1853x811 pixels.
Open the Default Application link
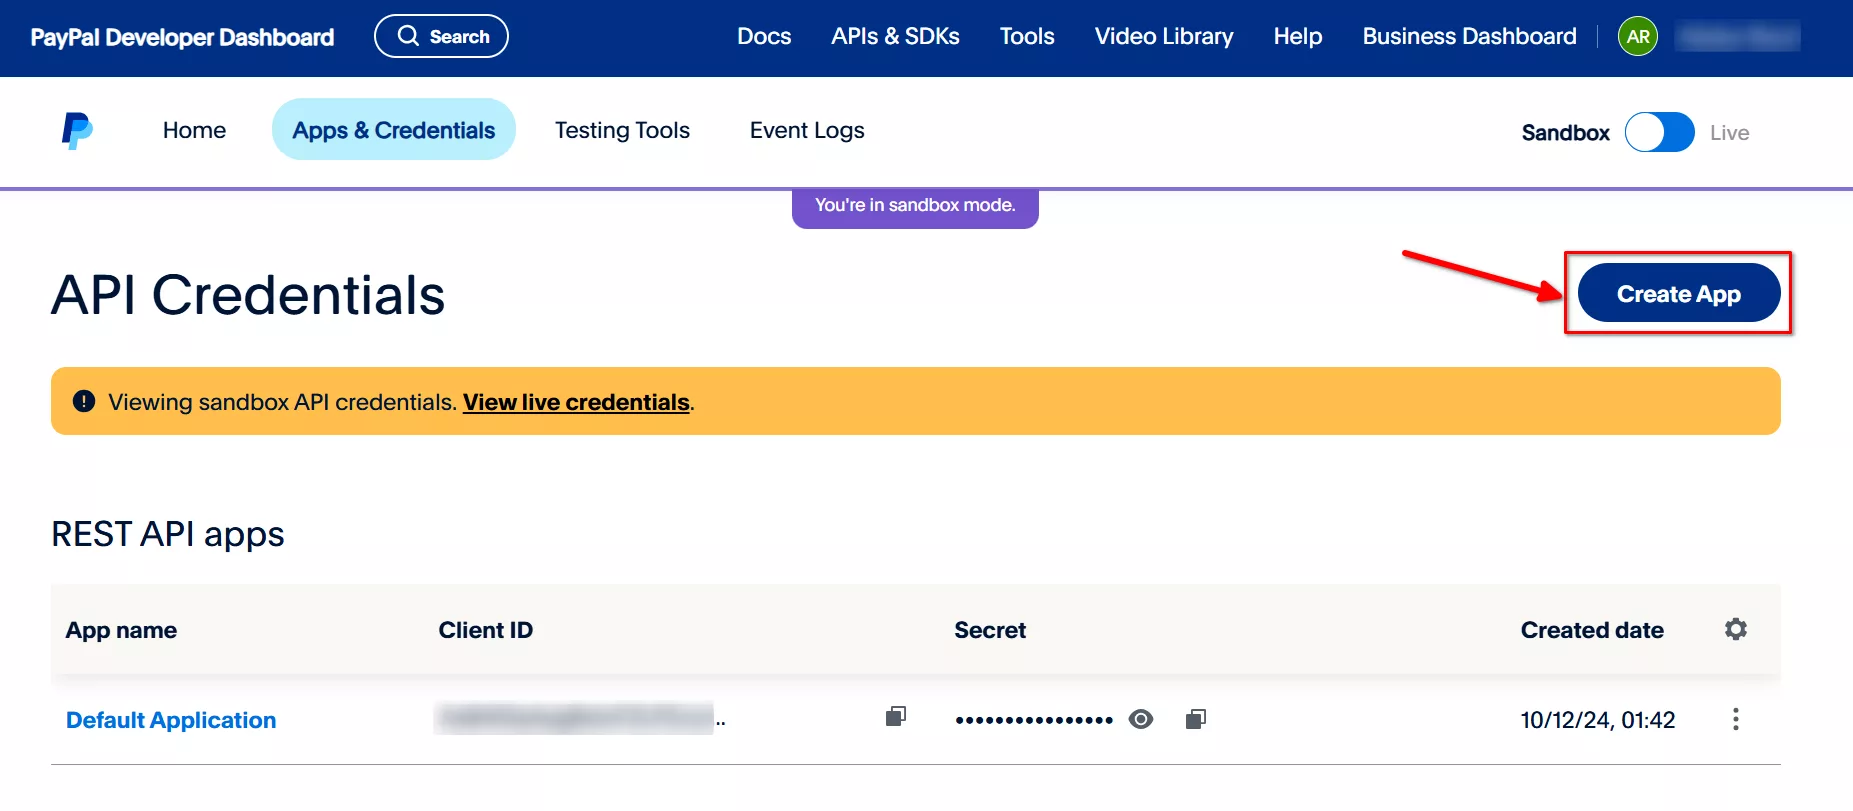[x=171, y=720]
